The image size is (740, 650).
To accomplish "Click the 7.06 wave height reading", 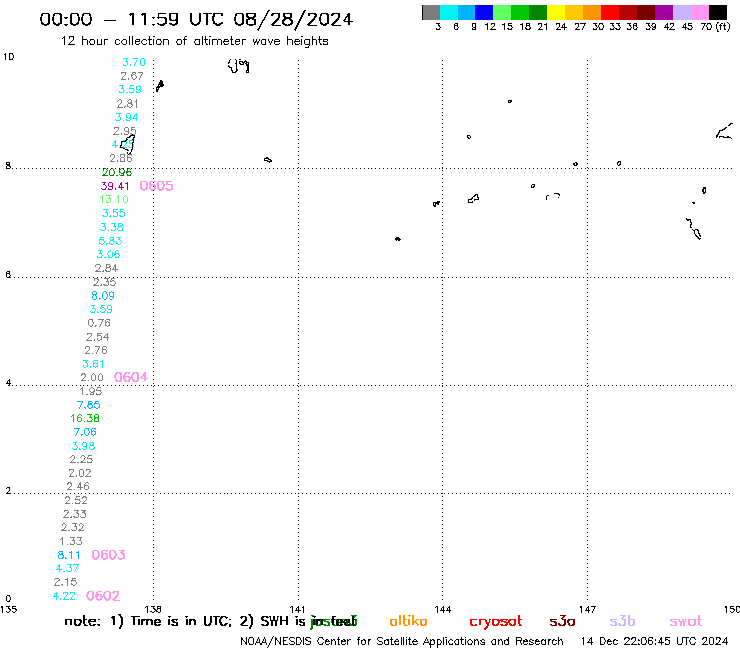I will coord(85,432).
